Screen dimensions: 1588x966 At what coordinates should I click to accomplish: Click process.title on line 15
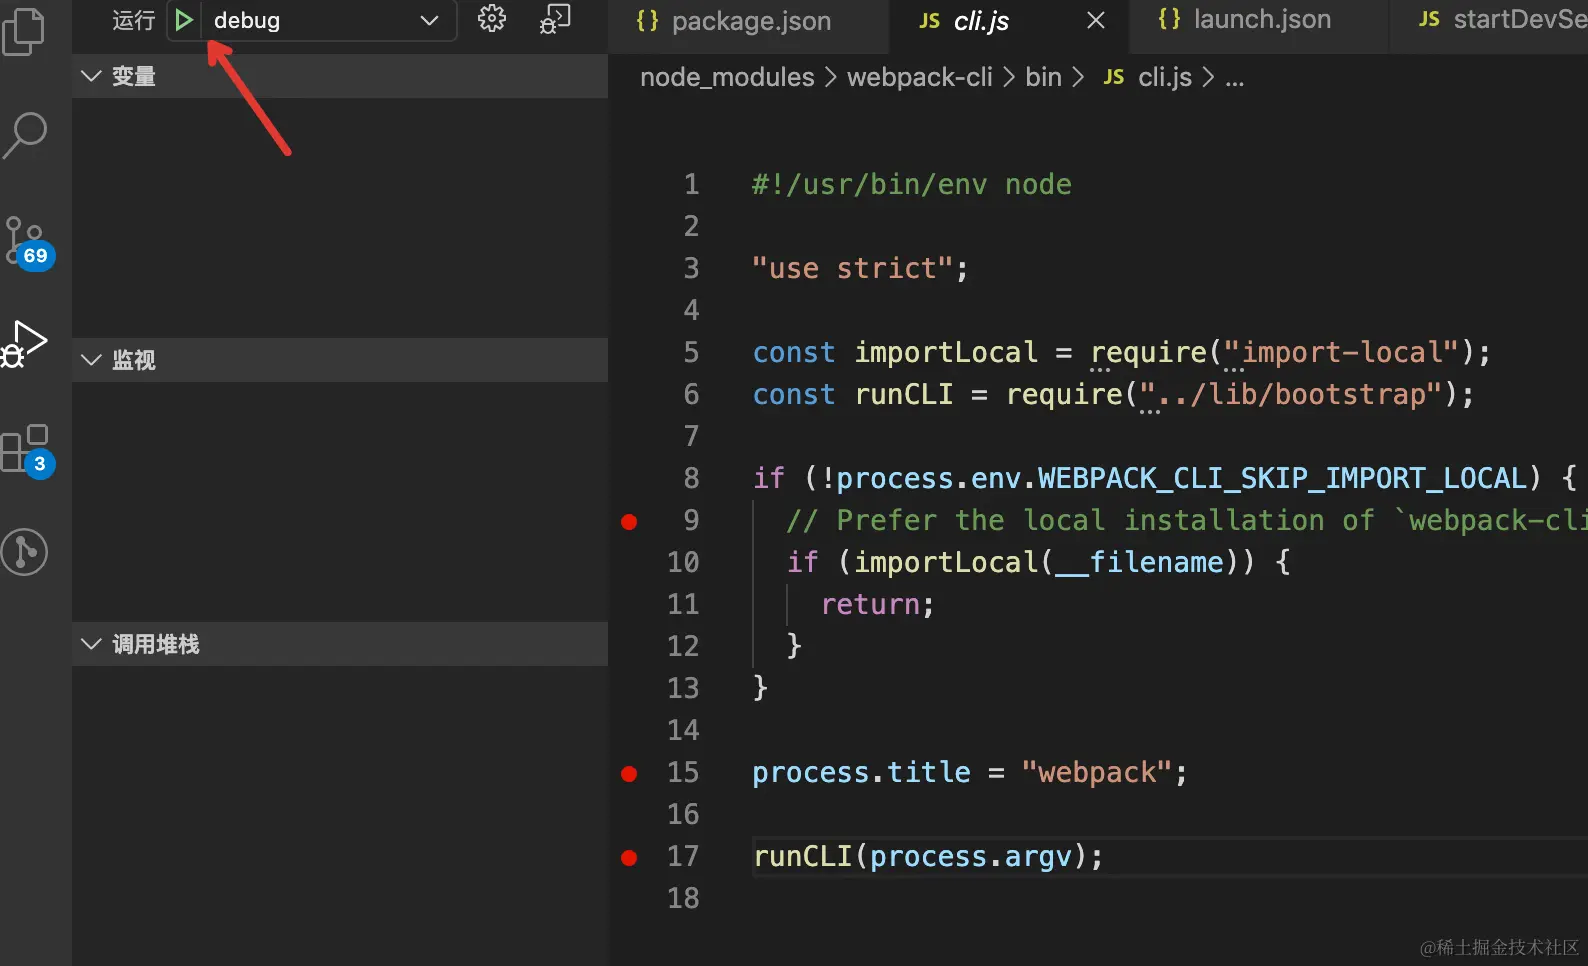pos(861,772)
